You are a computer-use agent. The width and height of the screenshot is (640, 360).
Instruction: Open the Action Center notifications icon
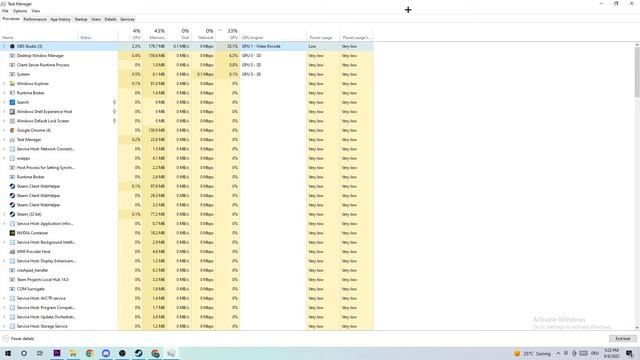point(629,353)
